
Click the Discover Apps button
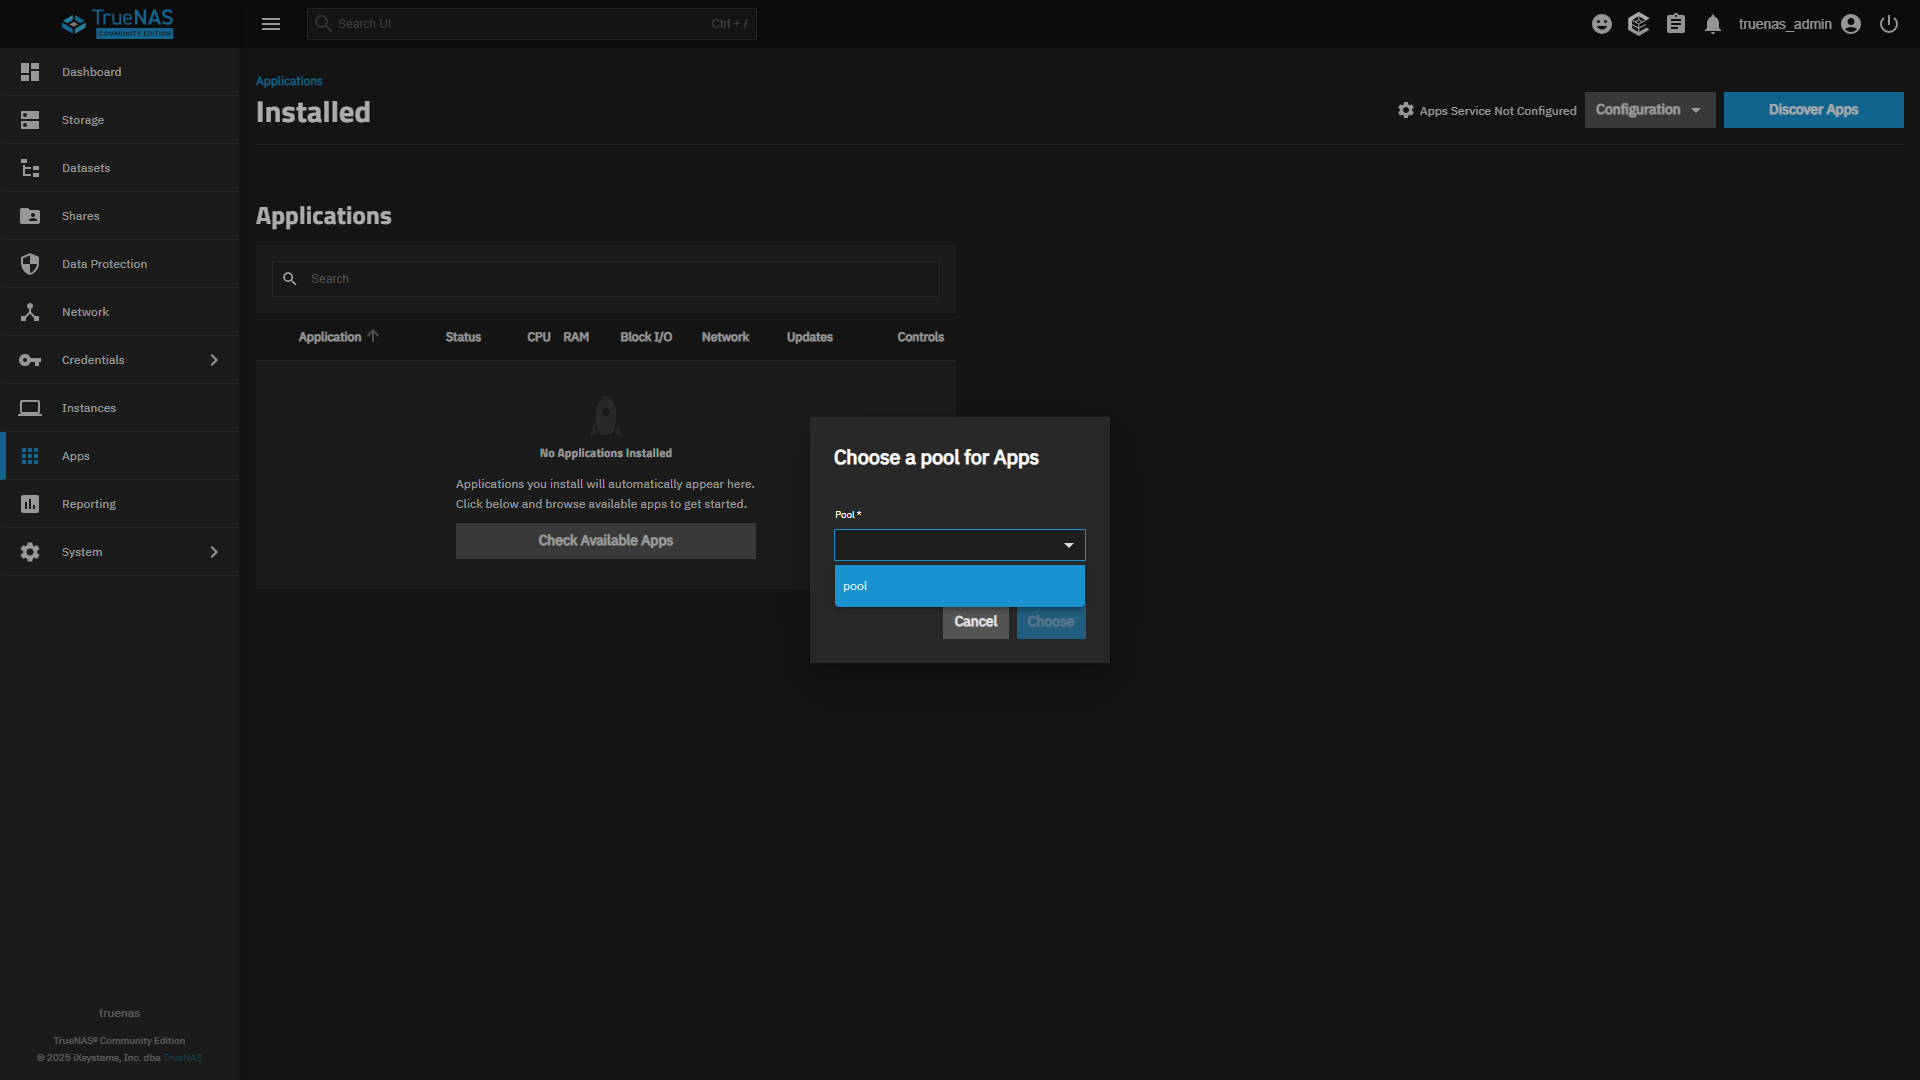(x=1812, y=110)
